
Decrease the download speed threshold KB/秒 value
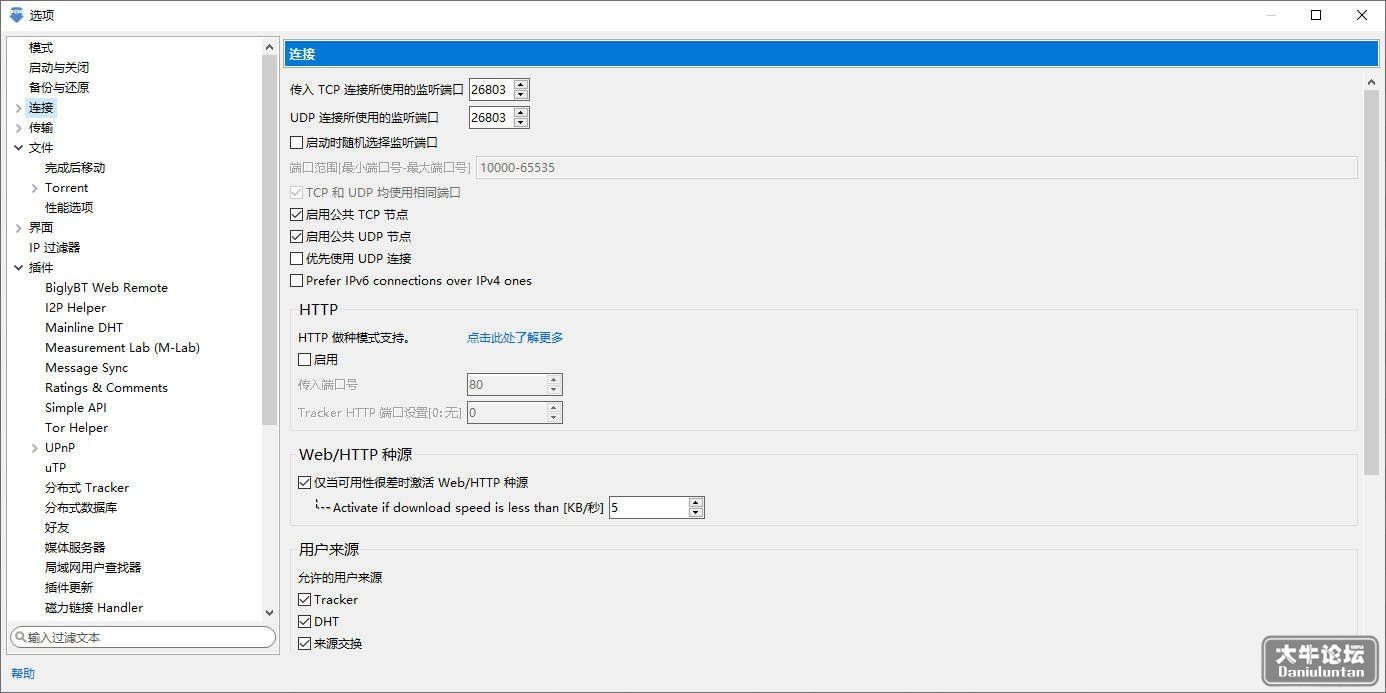[696, 513]
